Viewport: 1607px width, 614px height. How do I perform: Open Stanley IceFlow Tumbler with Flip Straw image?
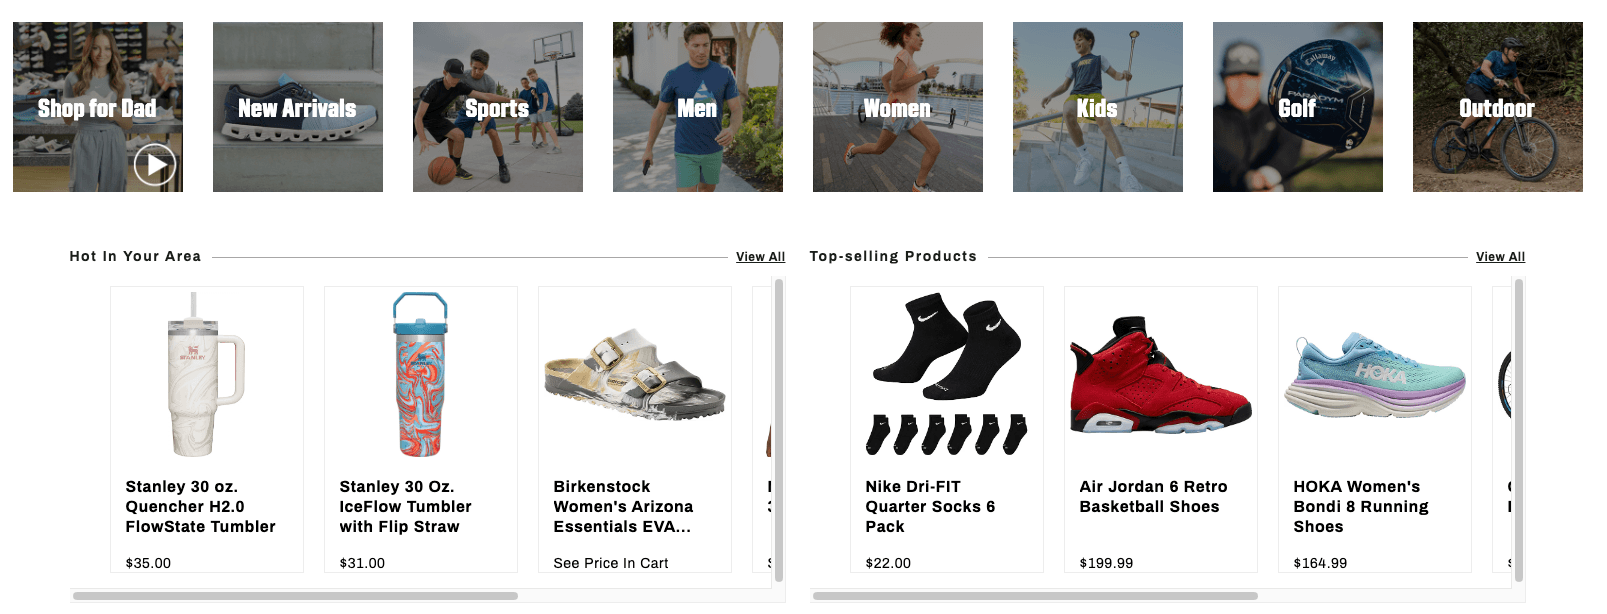[420, 375]
